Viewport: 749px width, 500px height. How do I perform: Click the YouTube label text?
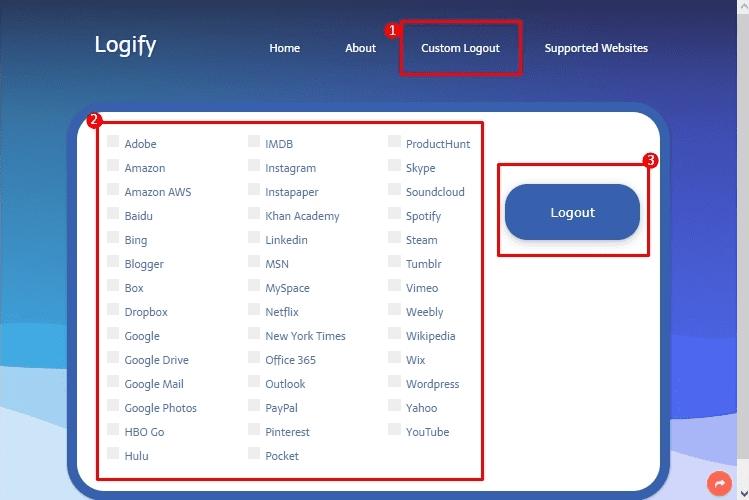tap(428, 432)
